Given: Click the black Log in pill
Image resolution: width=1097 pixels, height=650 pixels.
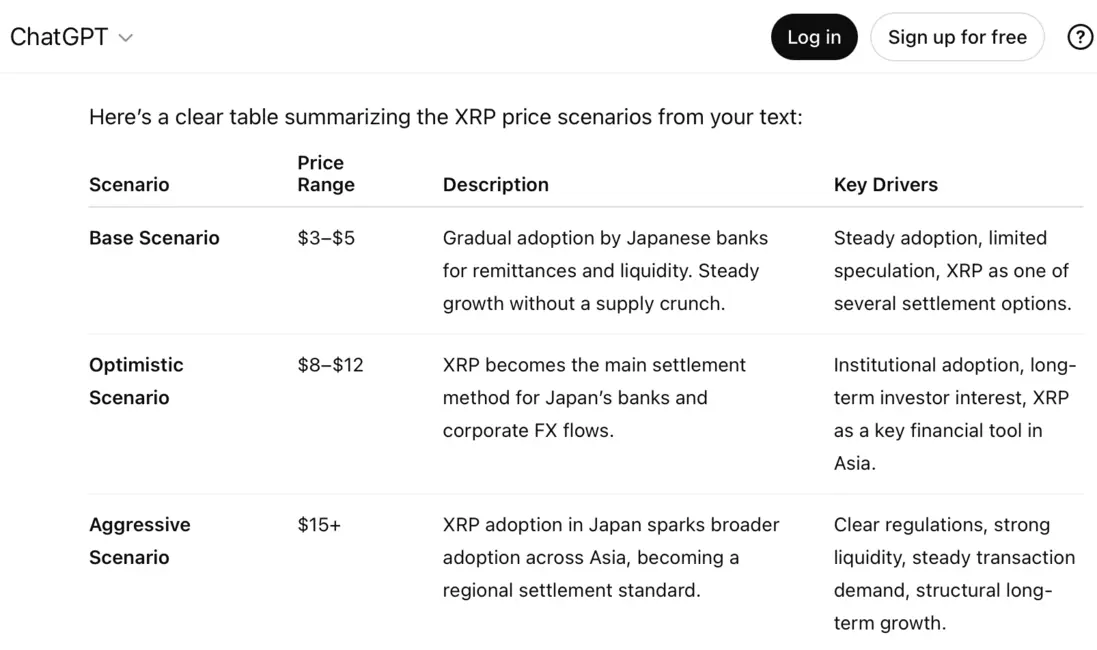Looking at the screenshot, I should pyautogui.click(x=814, y=37).
